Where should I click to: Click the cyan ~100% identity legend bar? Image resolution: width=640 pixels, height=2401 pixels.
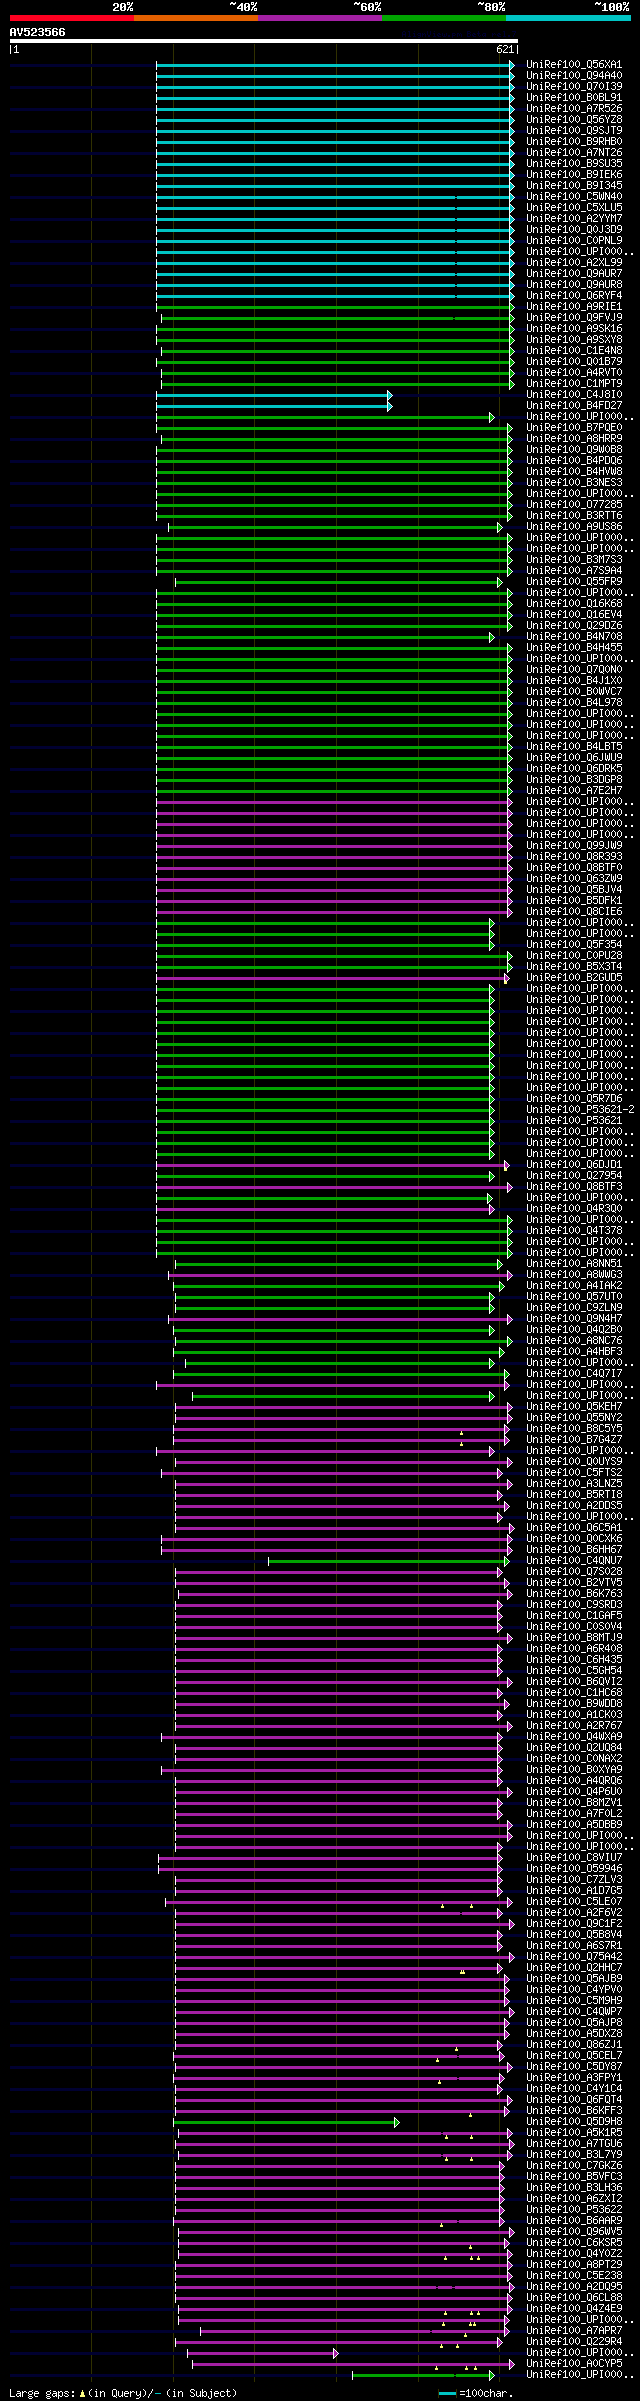pyautogui.click(x=567, y=18)
